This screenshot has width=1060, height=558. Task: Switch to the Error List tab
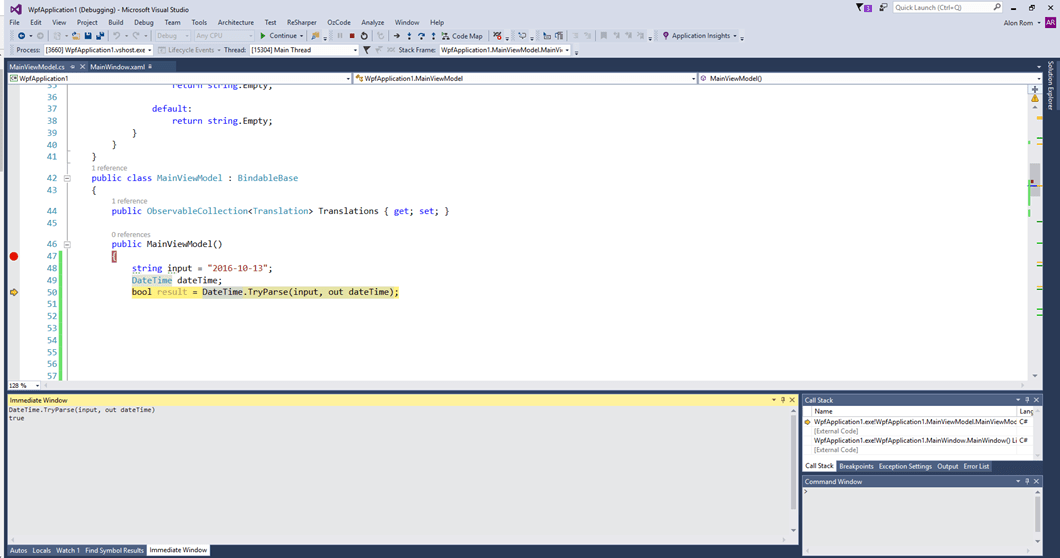[976, 466]
